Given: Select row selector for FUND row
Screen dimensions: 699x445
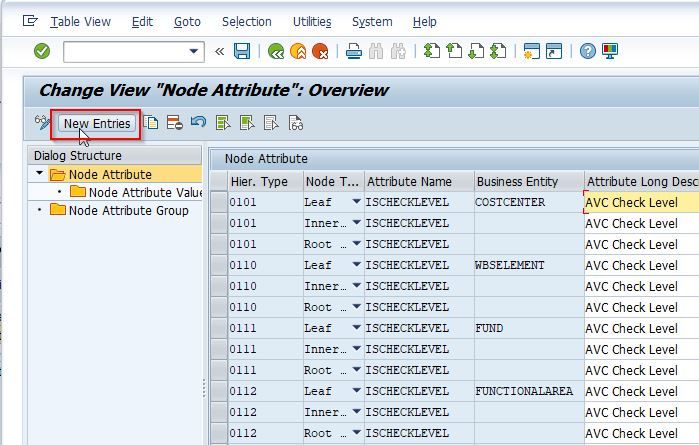Looking at the screenshot, I should [x=219, y=328].
